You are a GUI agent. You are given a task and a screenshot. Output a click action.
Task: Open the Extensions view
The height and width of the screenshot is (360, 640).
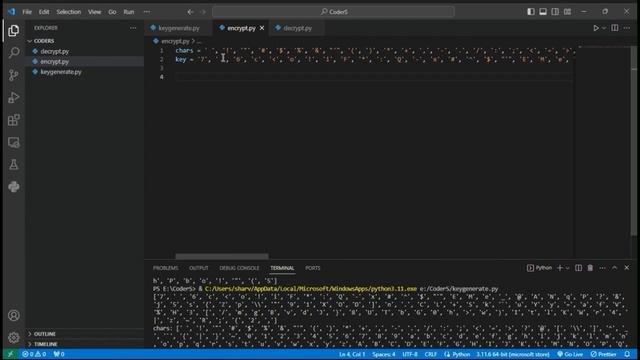point(13,120)
